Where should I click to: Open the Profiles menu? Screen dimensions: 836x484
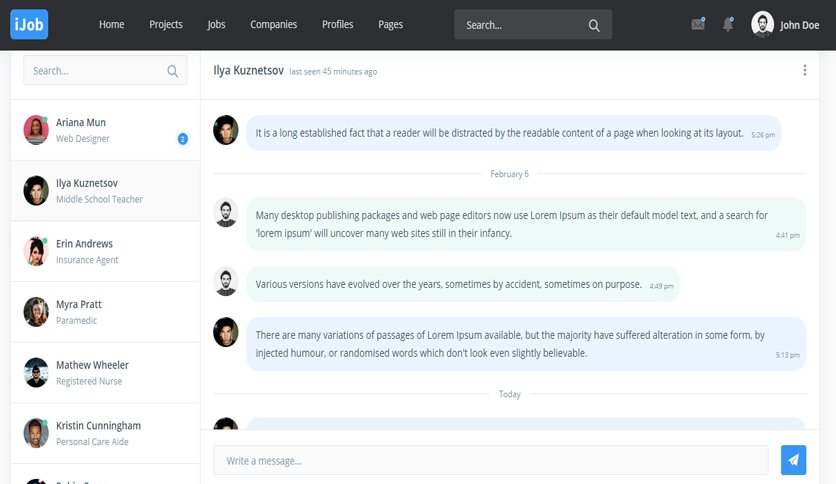coord(337,25)
